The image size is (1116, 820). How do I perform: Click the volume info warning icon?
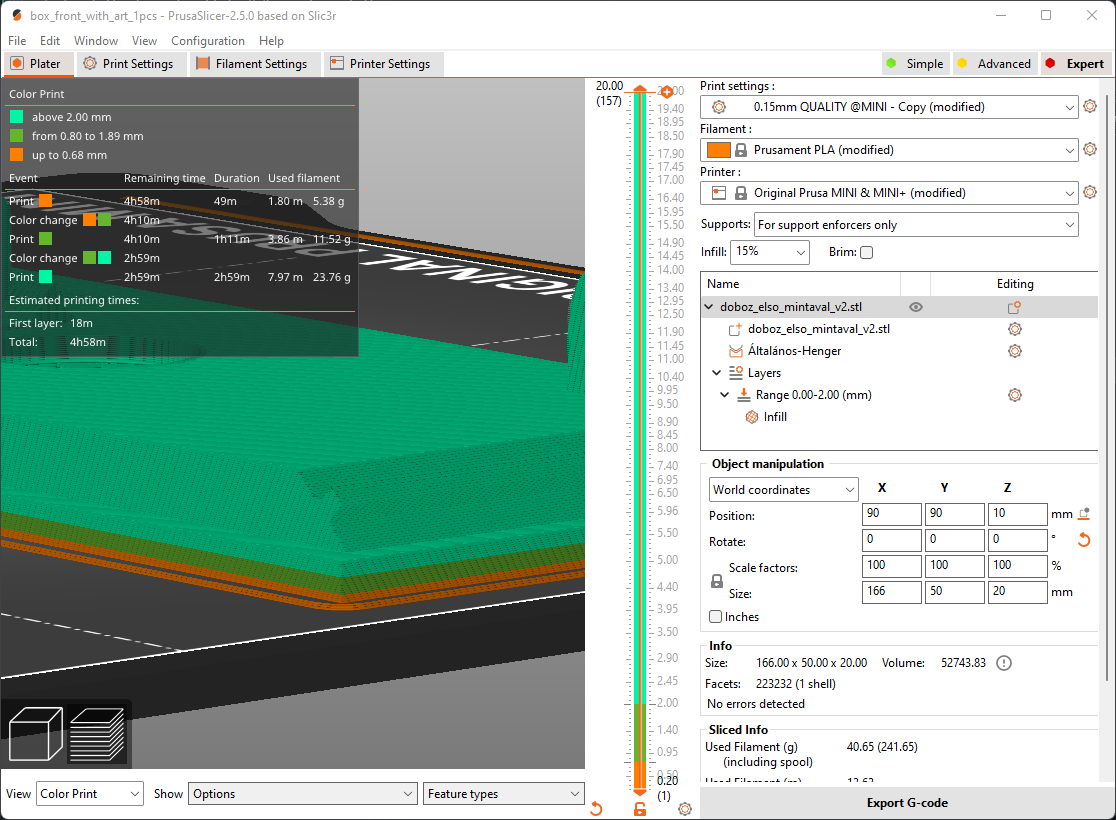click(x=1004, y=663)
